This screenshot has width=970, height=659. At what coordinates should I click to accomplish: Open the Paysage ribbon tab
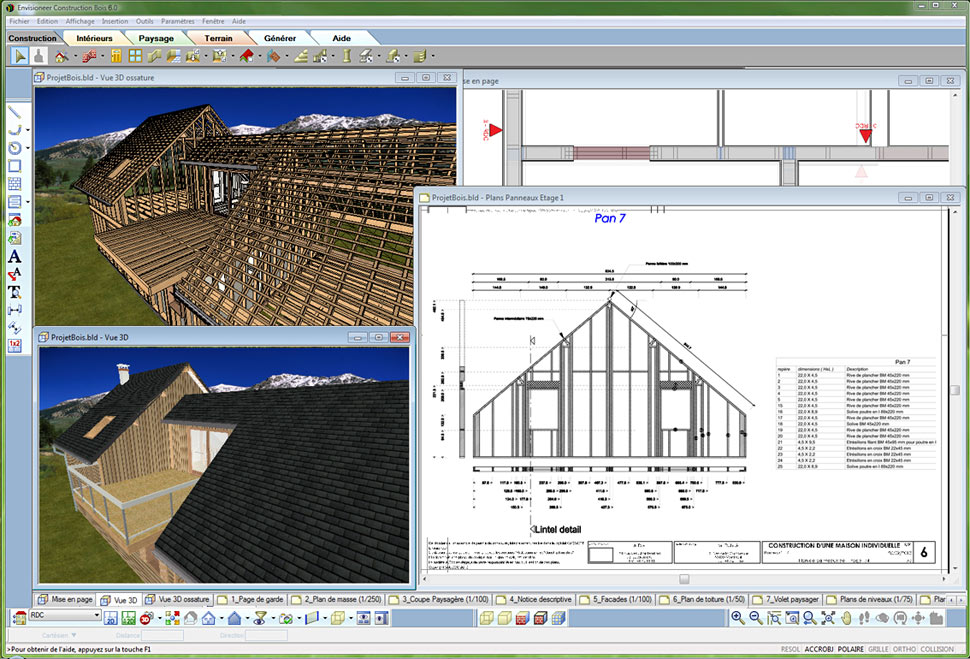(x=156, y=38)
